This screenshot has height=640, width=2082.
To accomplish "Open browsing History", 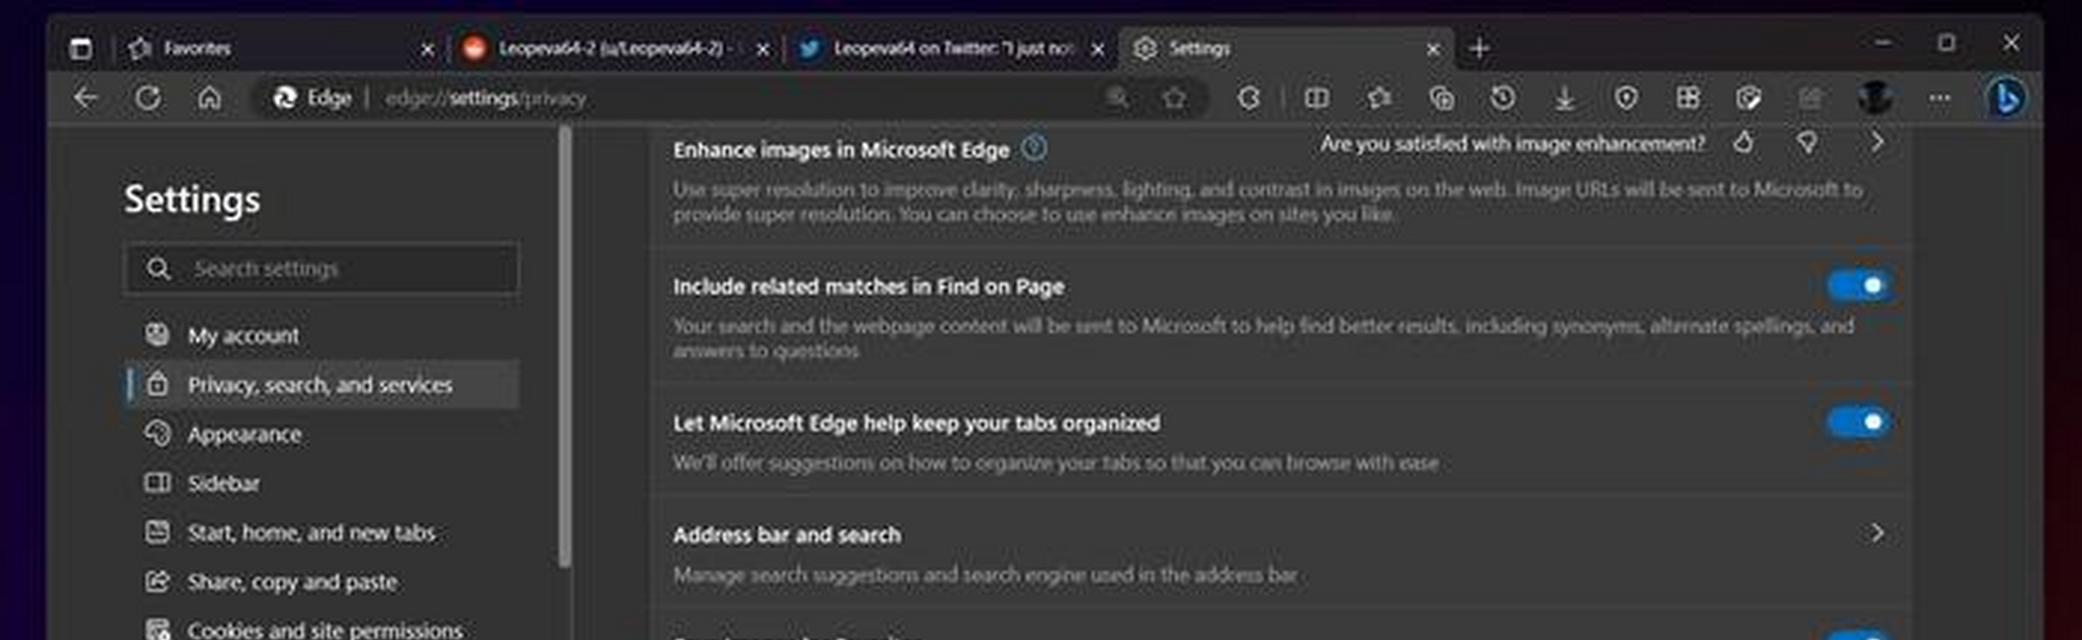I will tap(1503, 98).
